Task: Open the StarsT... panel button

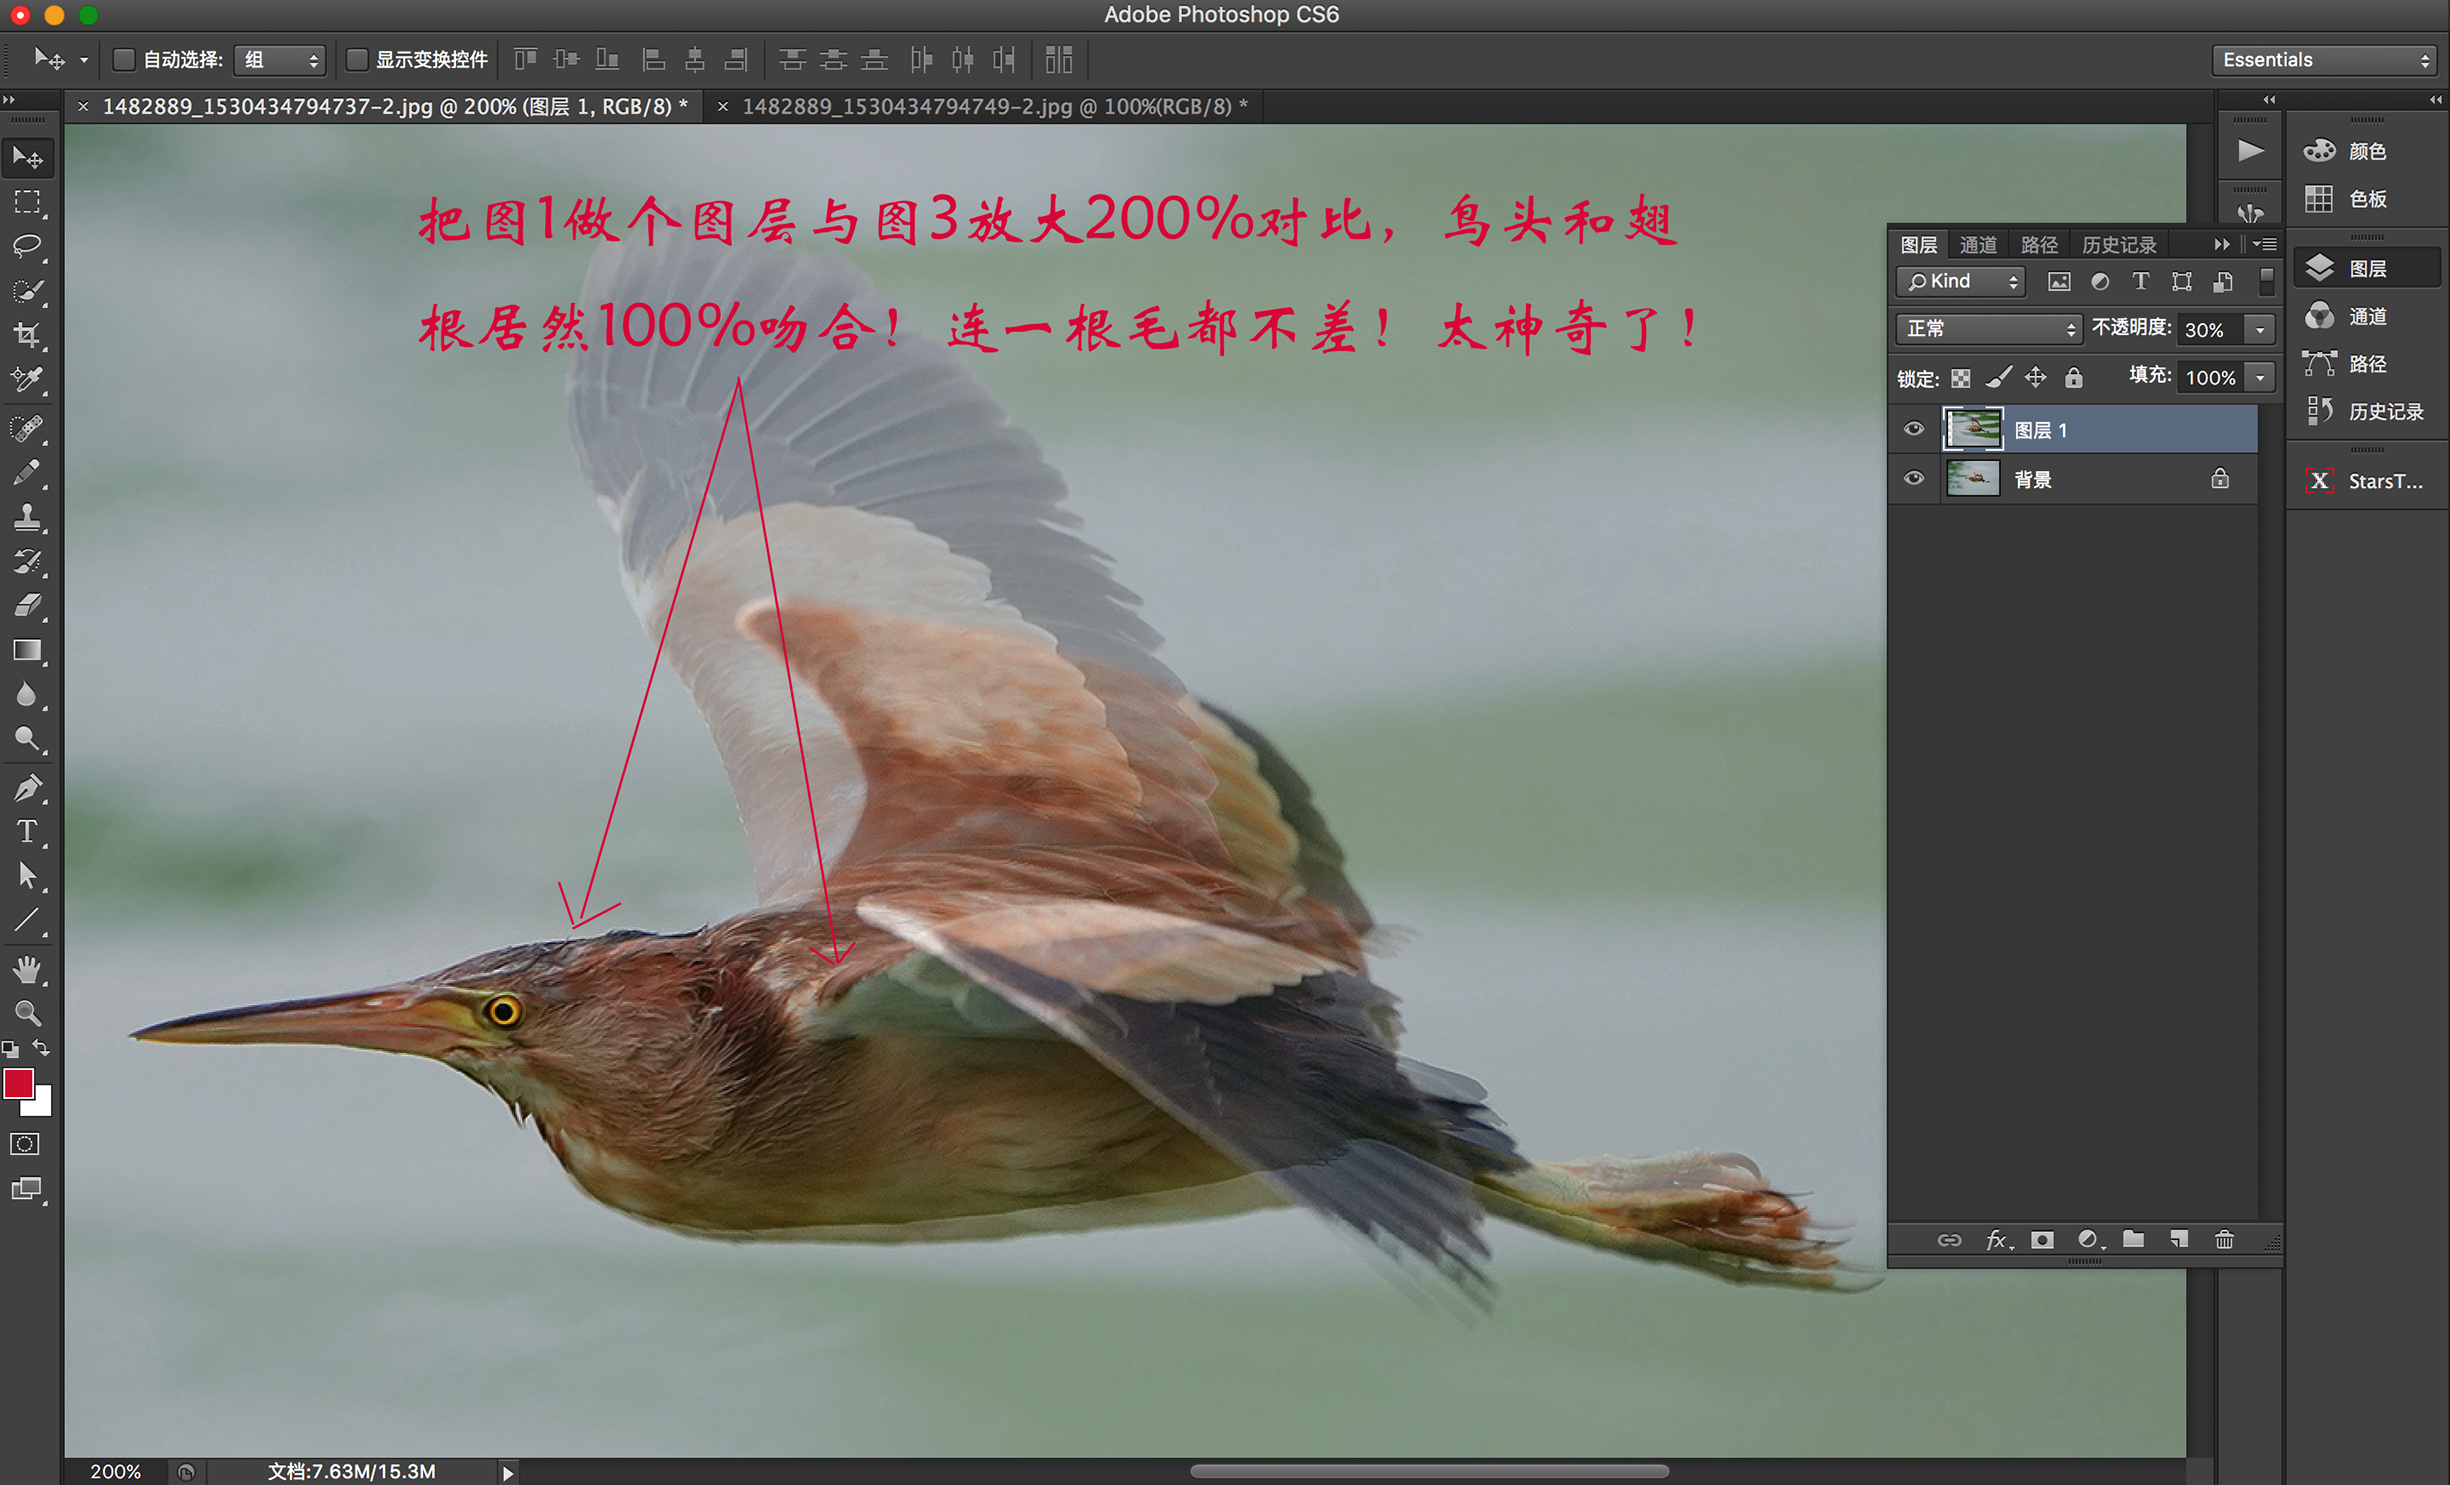Action: [2367, 481]
